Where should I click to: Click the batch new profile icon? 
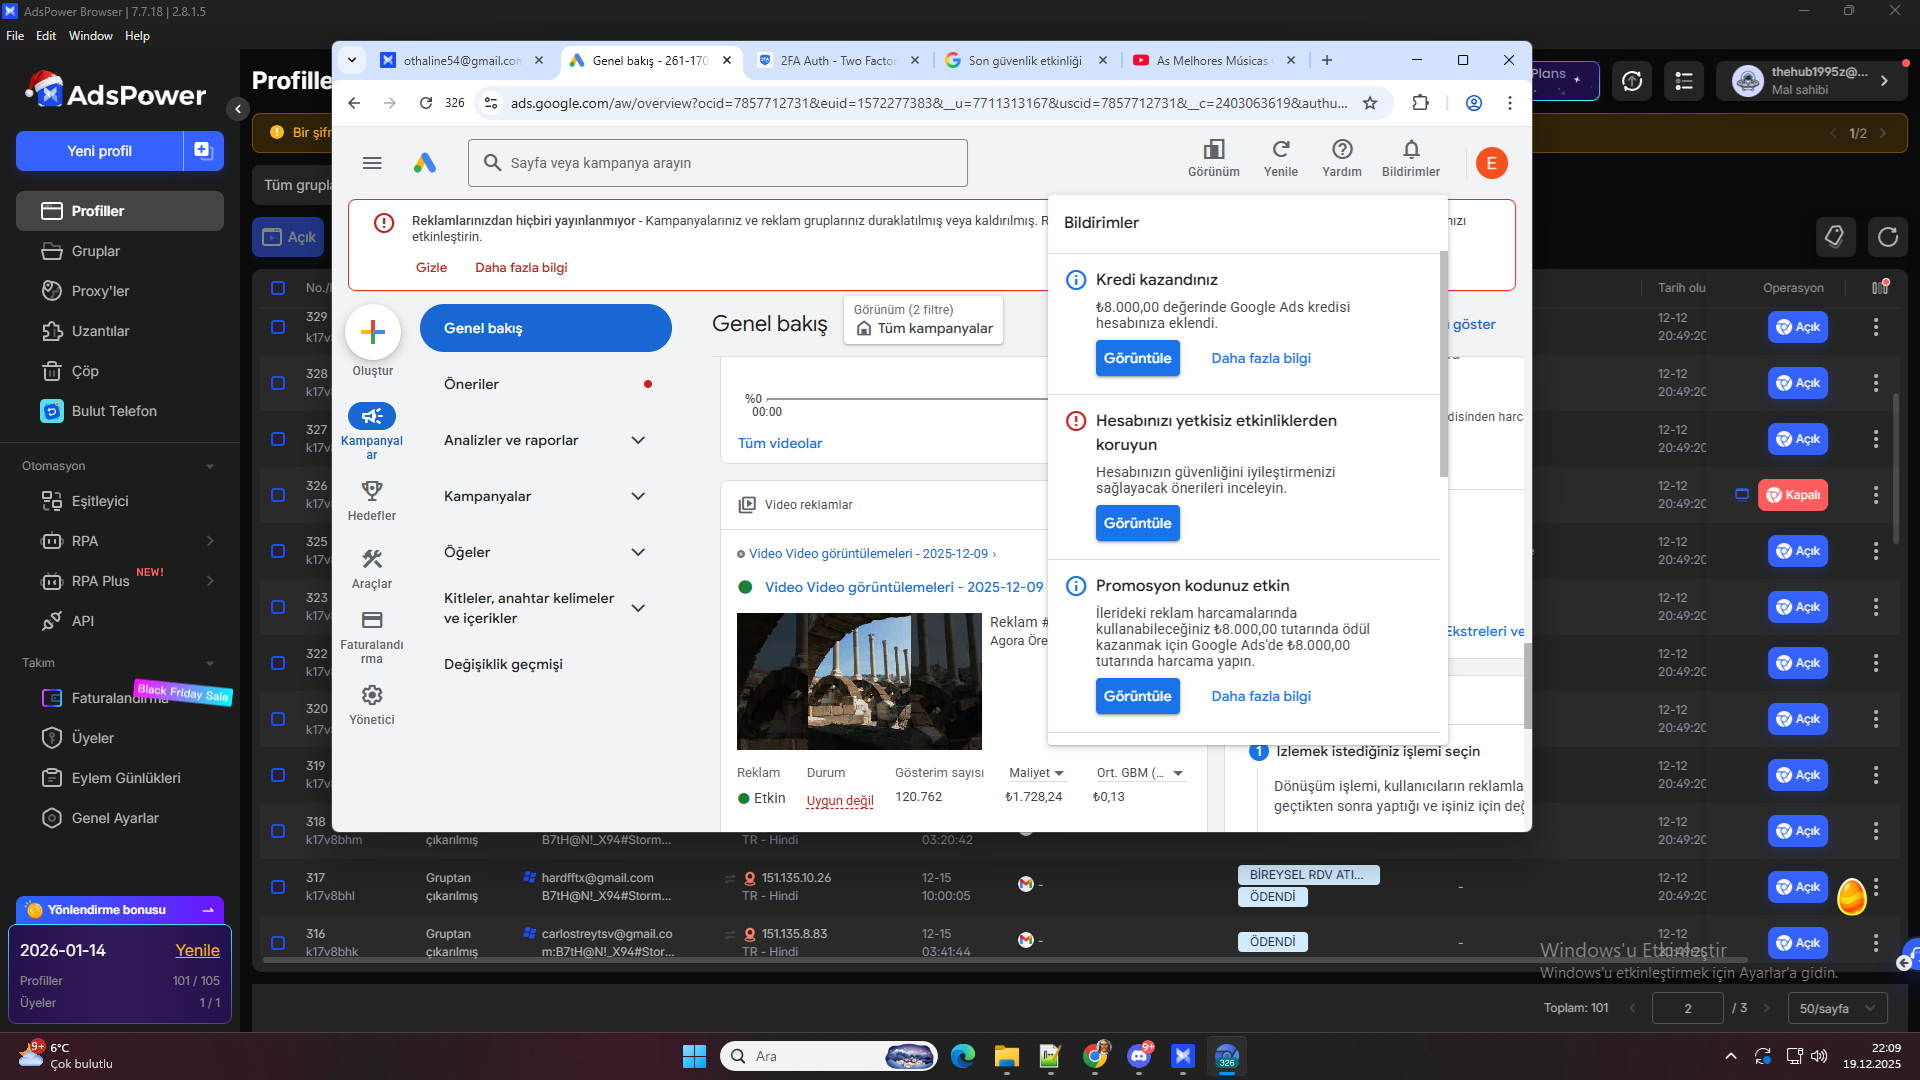point(203,151)
